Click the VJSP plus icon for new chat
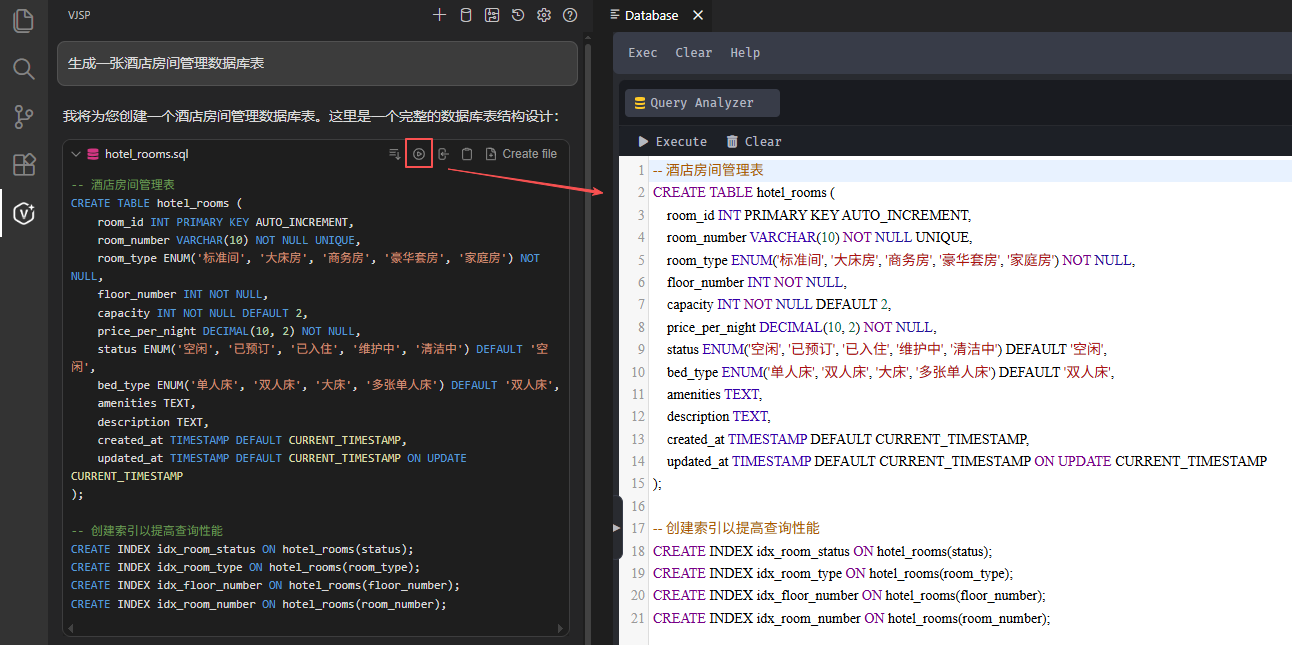This screenshot has height=645, width=1292. 439,15
